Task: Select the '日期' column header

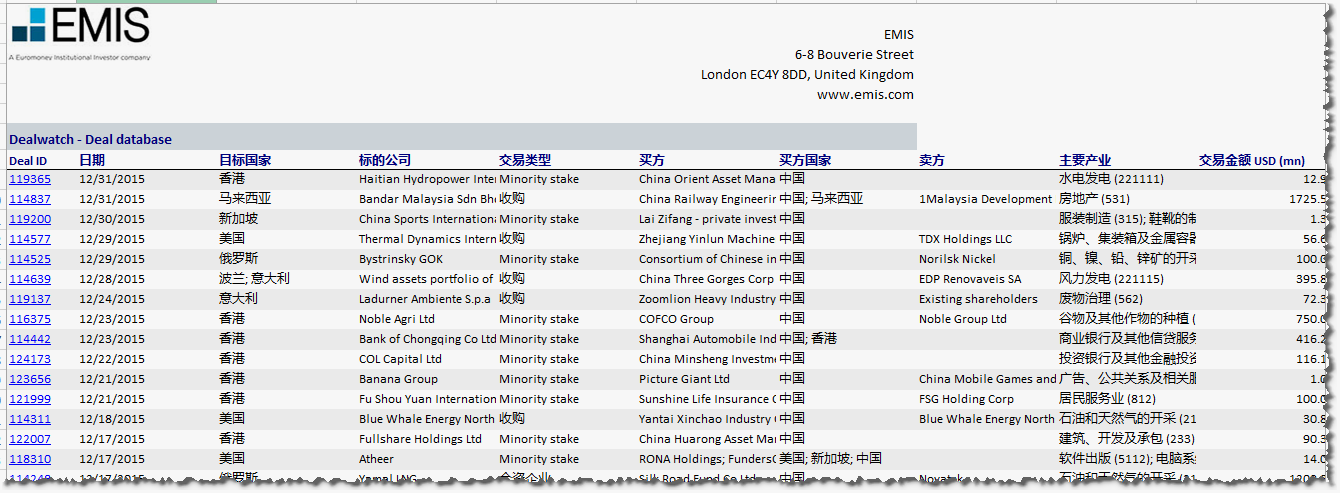Action: coord(92,160)
